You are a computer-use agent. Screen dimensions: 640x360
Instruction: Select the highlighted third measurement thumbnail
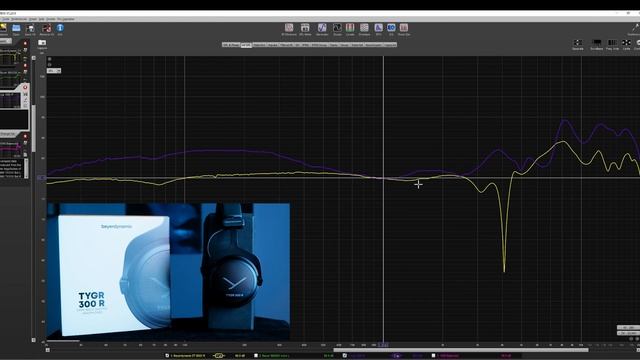point(11,100)
